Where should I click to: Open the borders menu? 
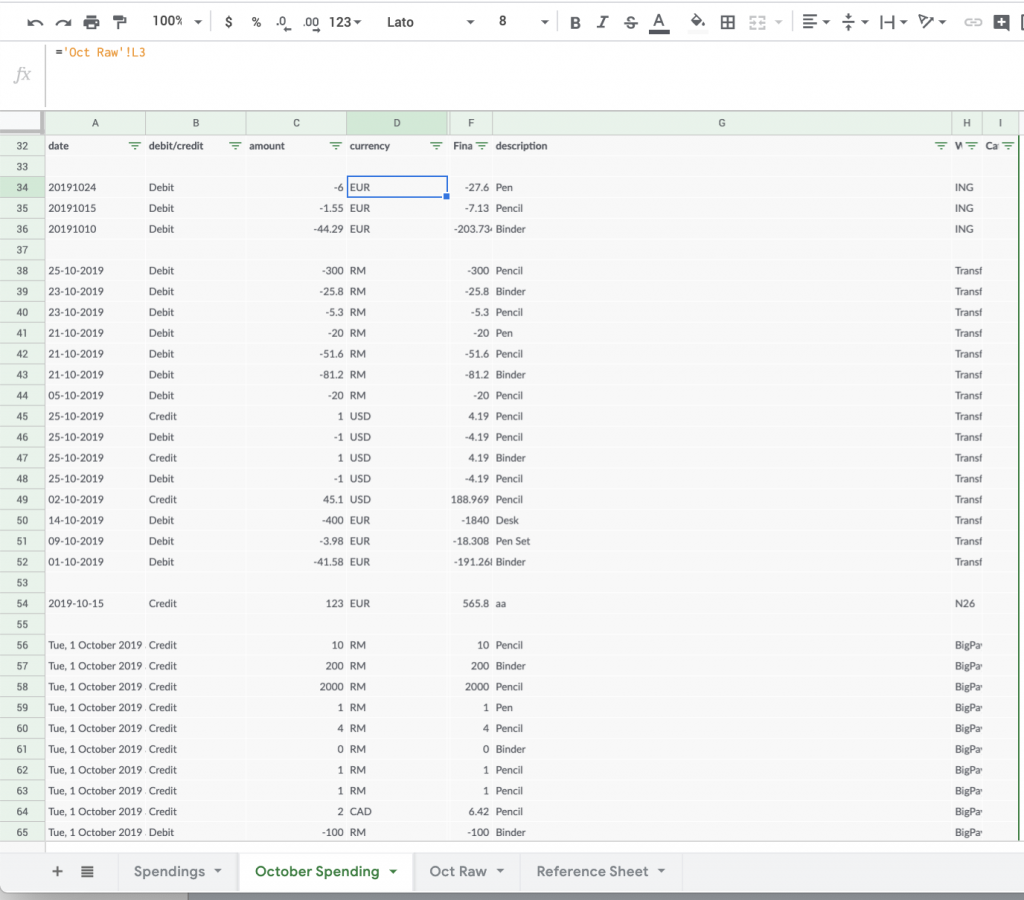pos(728,23)
